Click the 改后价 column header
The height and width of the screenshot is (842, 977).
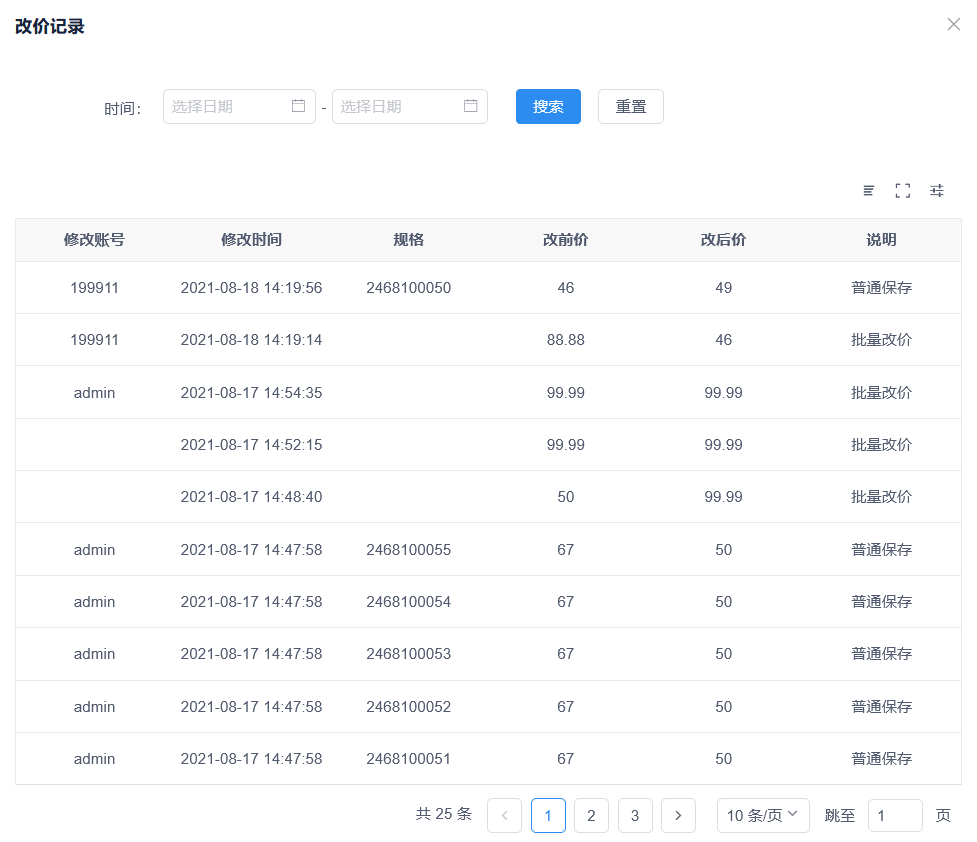click(723, 240)
